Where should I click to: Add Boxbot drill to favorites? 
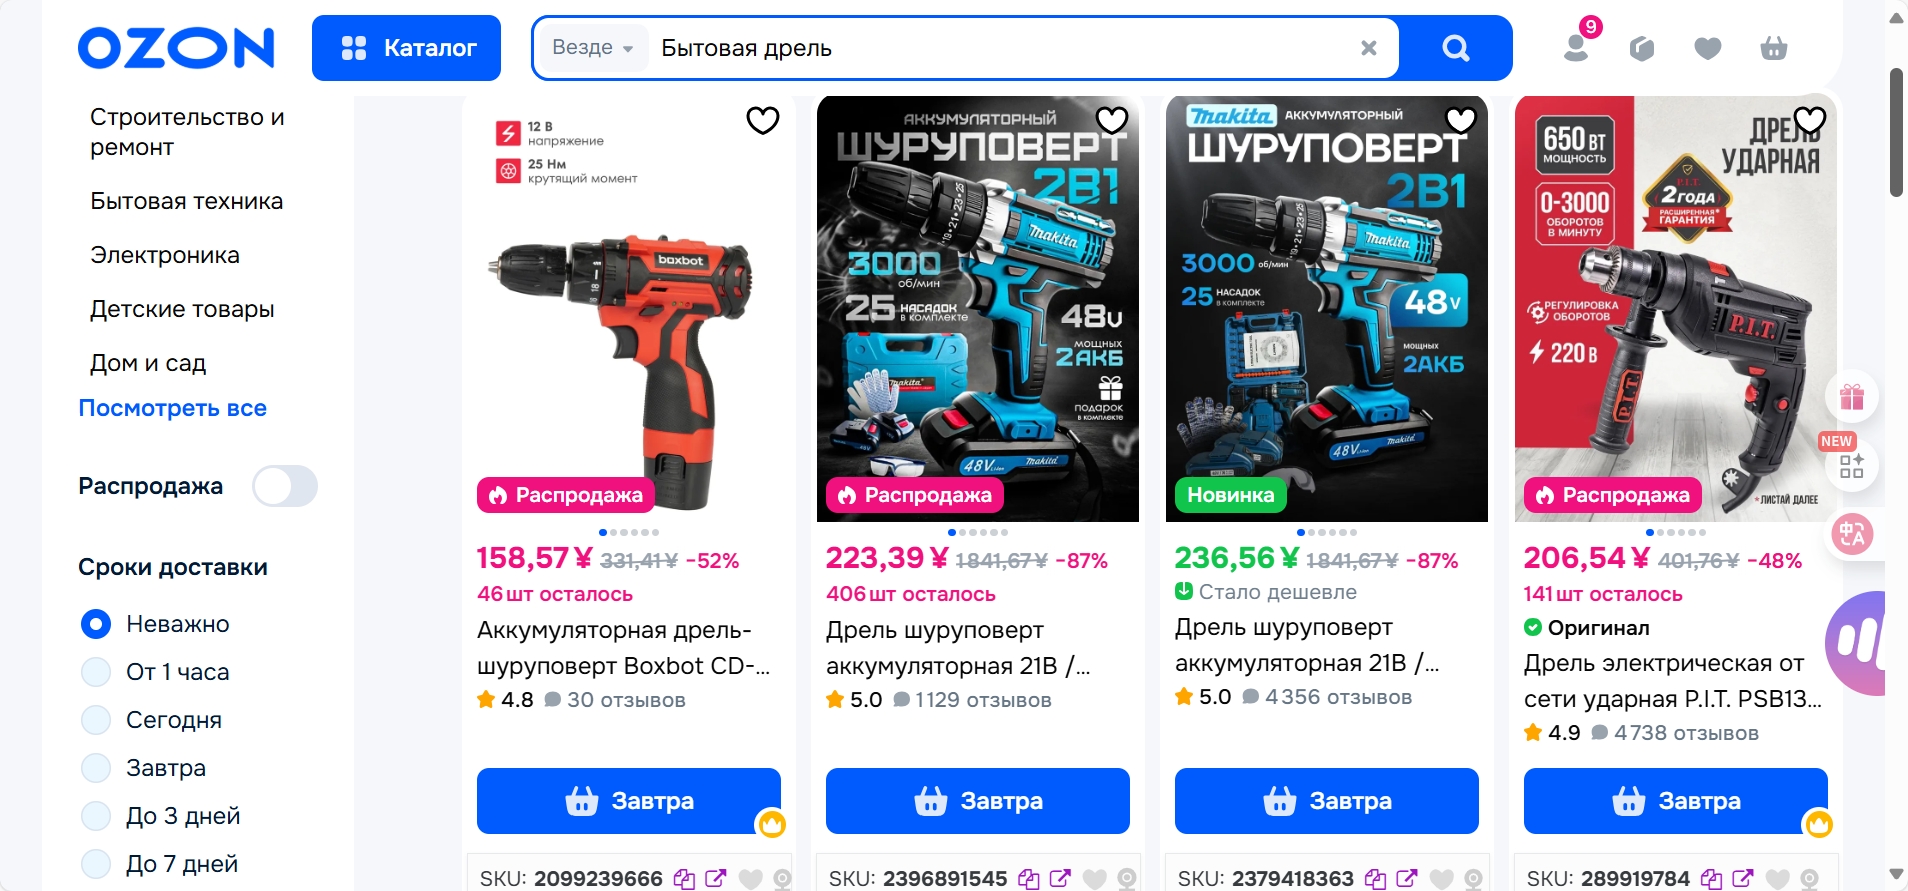tap(763, 120)
